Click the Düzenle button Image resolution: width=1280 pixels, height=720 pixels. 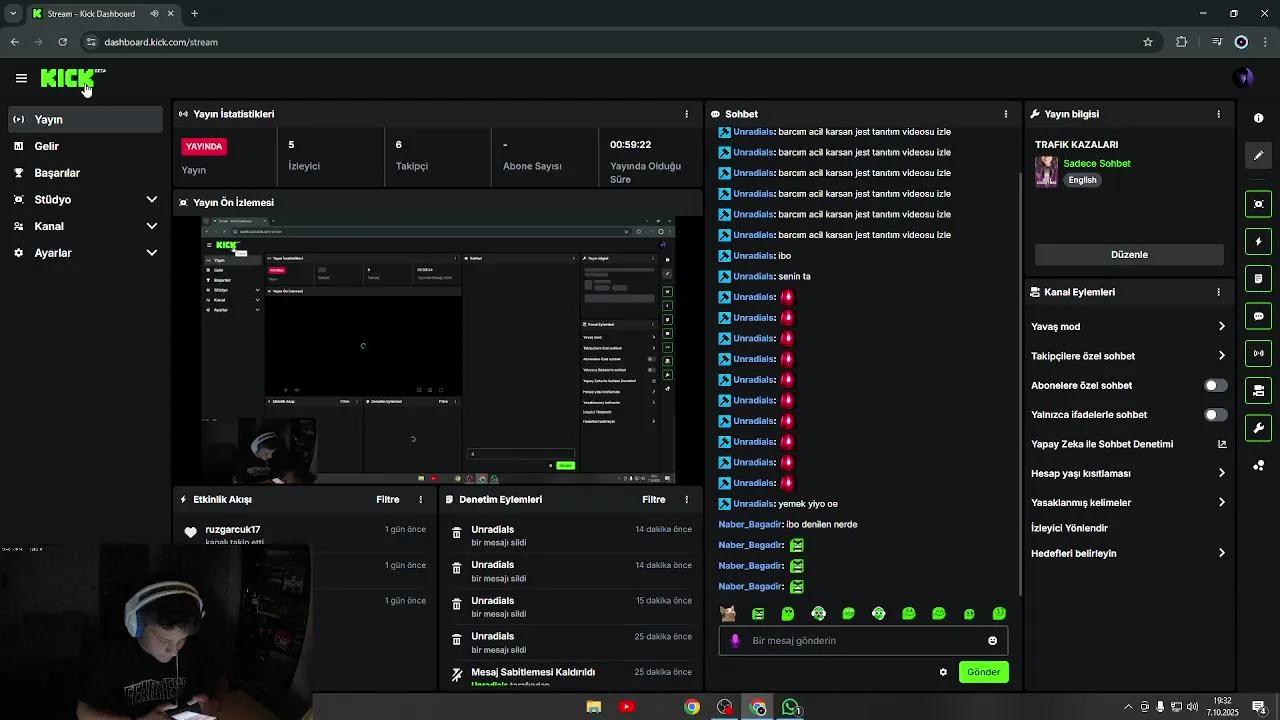(1129, 255)
